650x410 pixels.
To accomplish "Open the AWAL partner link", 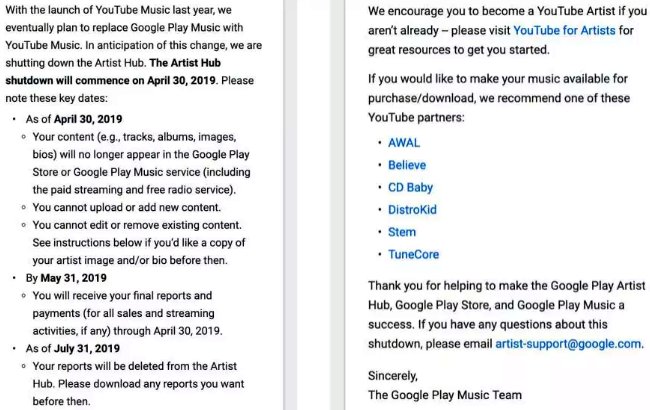I will 404,143.
